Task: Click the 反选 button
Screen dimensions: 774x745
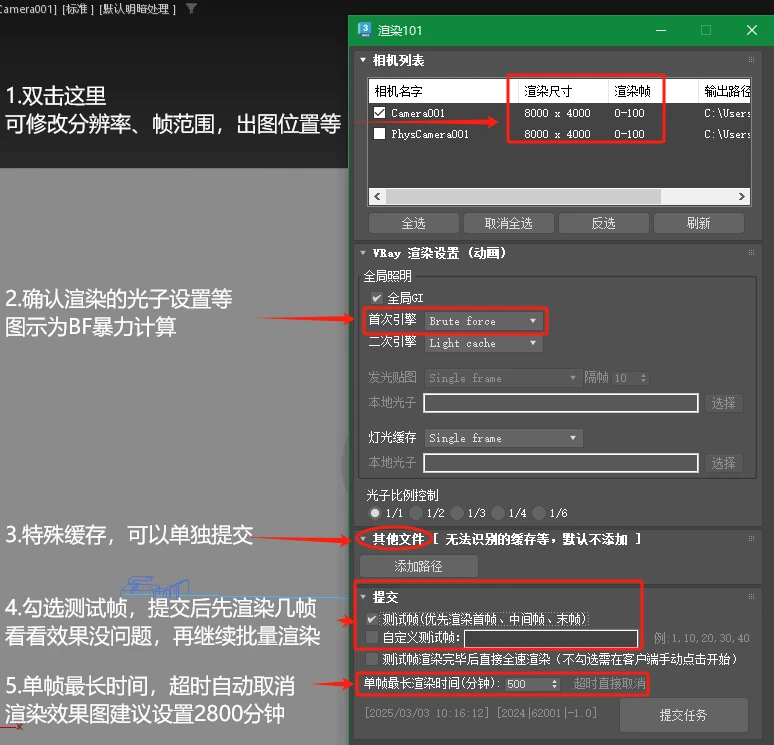Action: 603,223
